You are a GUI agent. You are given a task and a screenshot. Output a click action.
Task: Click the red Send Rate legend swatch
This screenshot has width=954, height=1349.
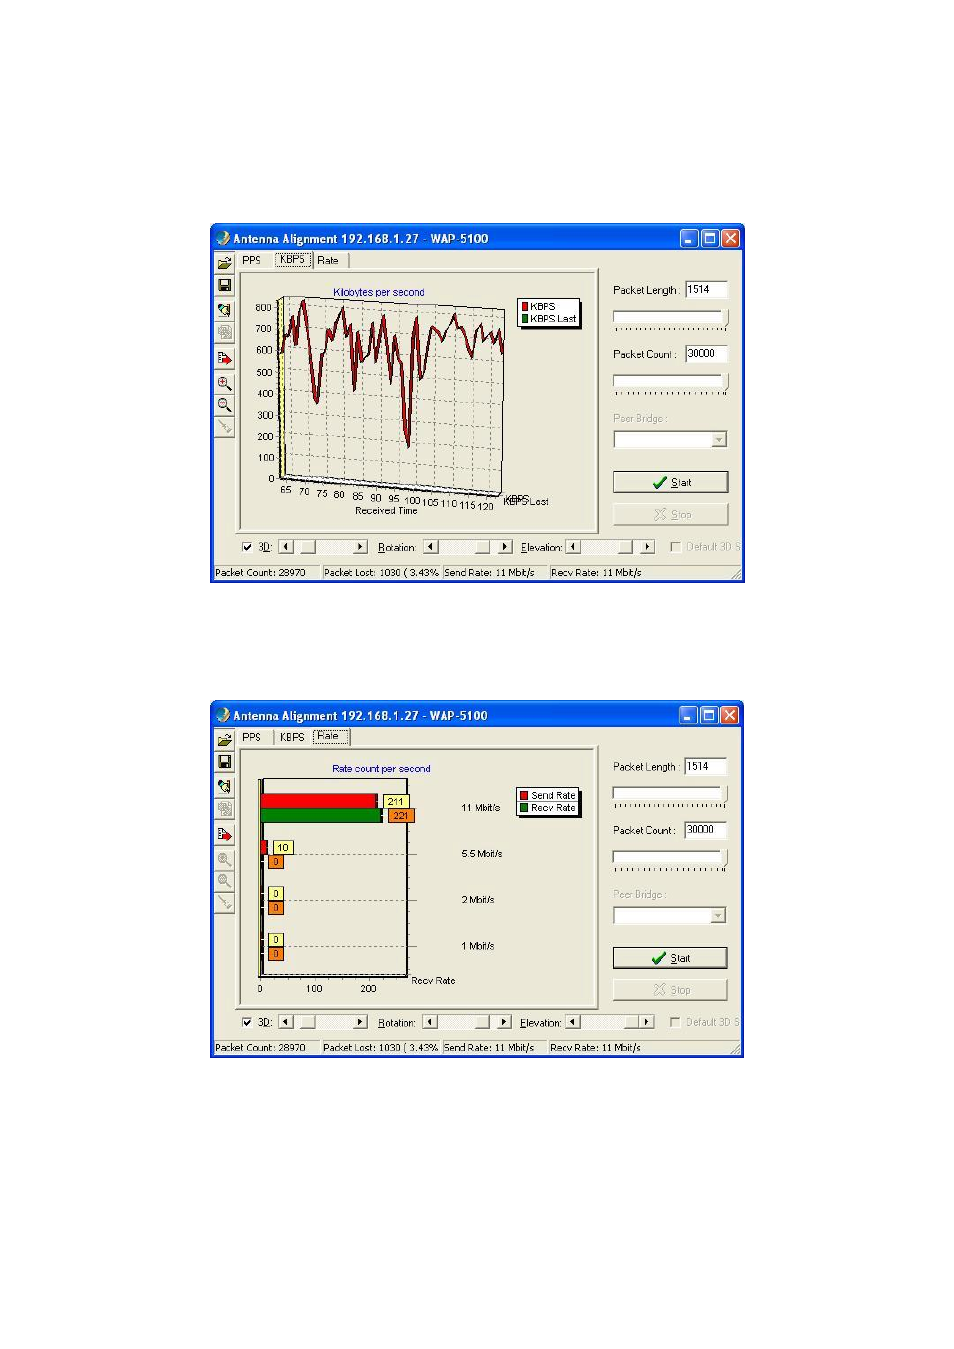[x=524, y=796]
